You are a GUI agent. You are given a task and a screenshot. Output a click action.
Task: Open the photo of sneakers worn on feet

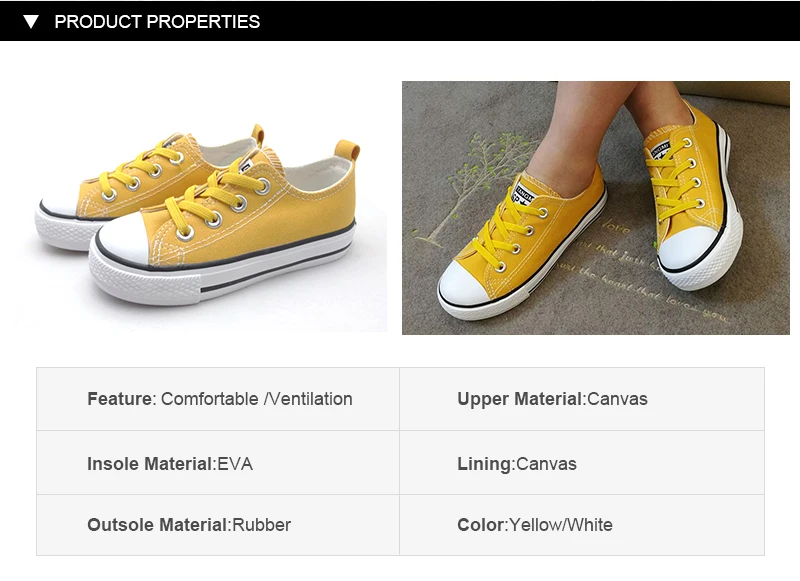[595, 208]
